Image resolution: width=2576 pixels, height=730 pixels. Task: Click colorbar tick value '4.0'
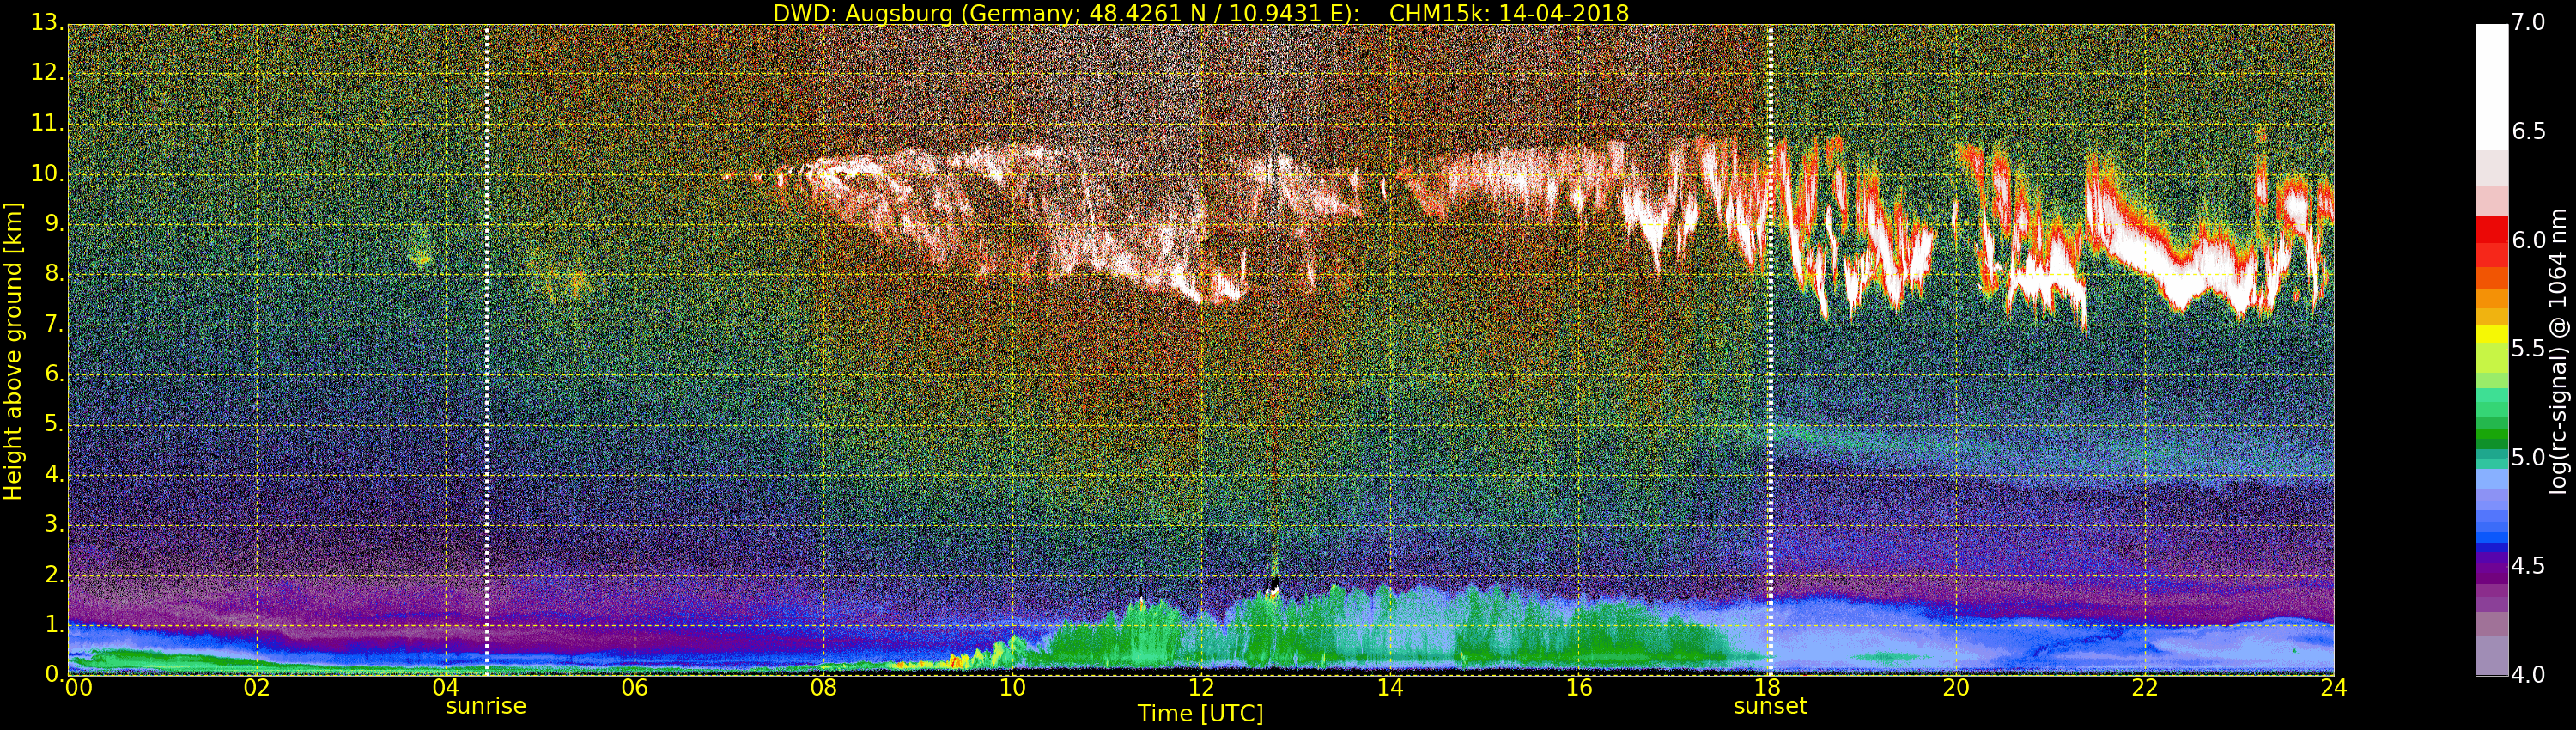(x=2529, y=674)
